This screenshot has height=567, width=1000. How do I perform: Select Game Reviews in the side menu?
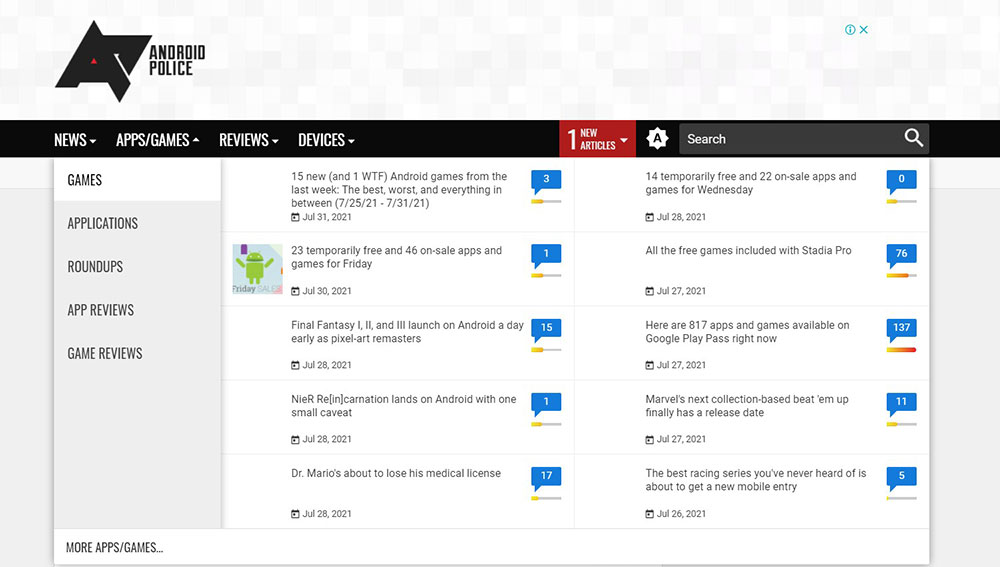(x=105, y=353)
